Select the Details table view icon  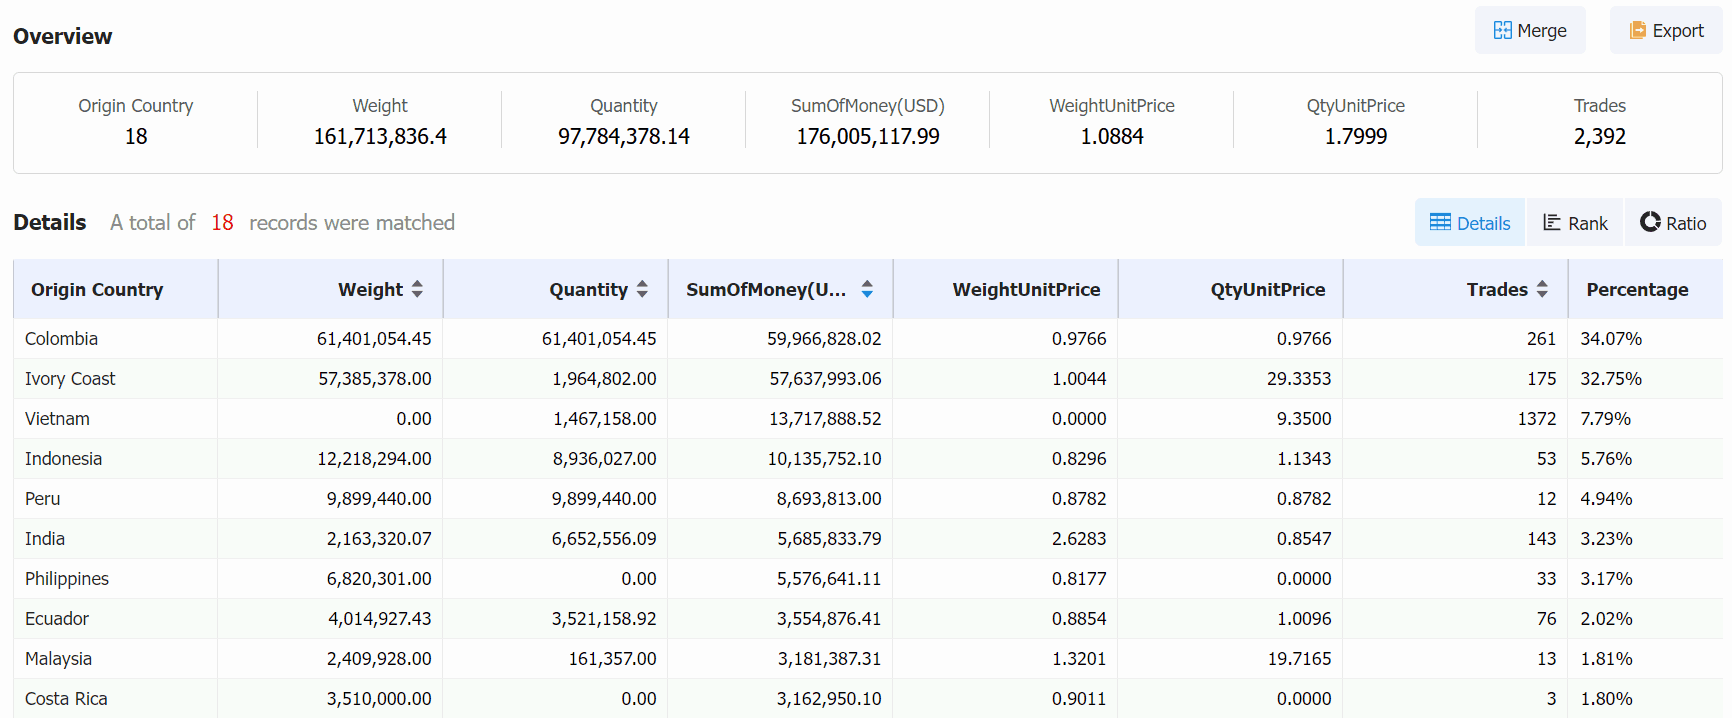coord(1440,222)
